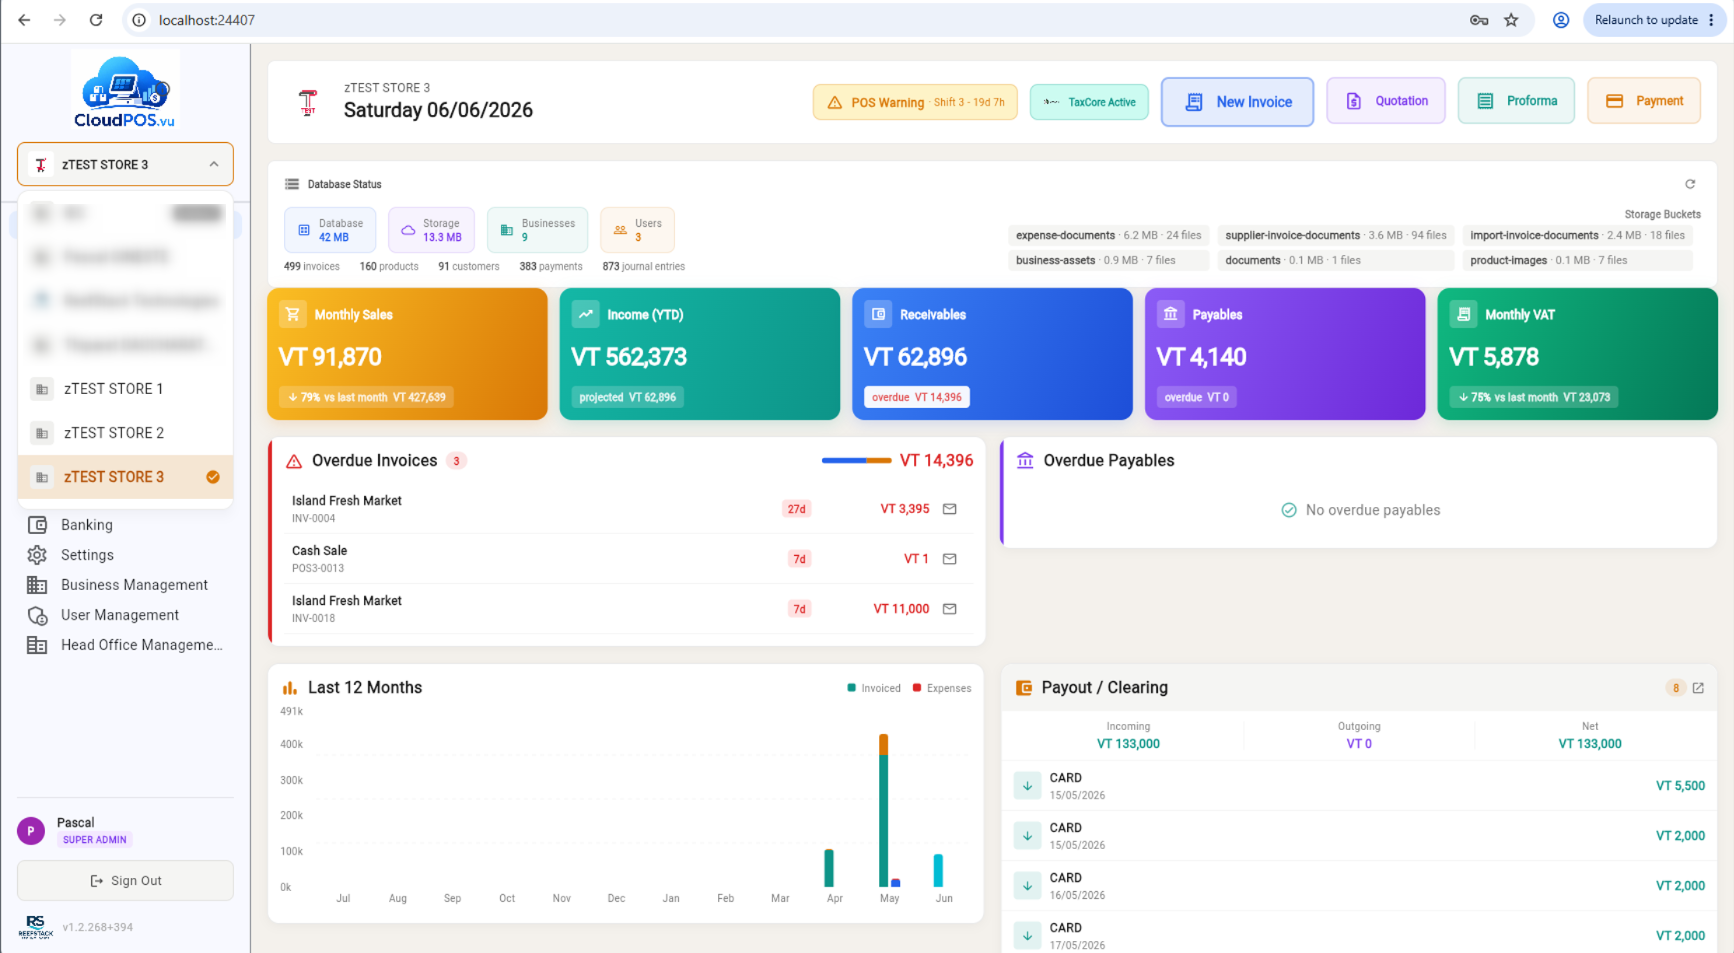
Task: Email reminder for INV-0004 invoice
Action: point(950,509)
